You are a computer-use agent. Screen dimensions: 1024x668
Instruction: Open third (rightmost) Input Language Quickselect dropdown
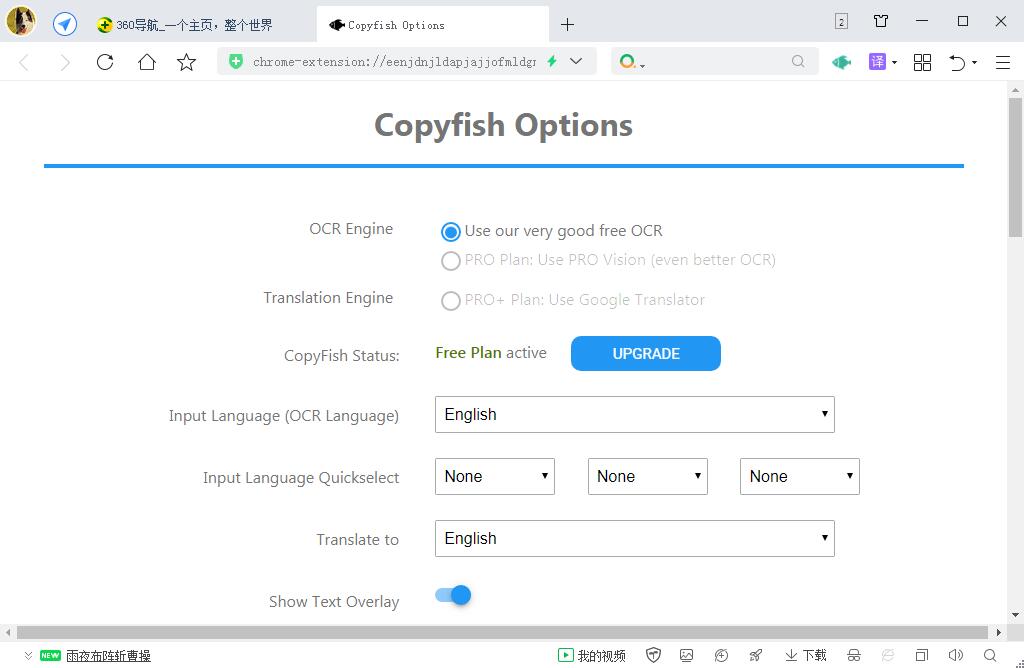[x=800, y=477]
